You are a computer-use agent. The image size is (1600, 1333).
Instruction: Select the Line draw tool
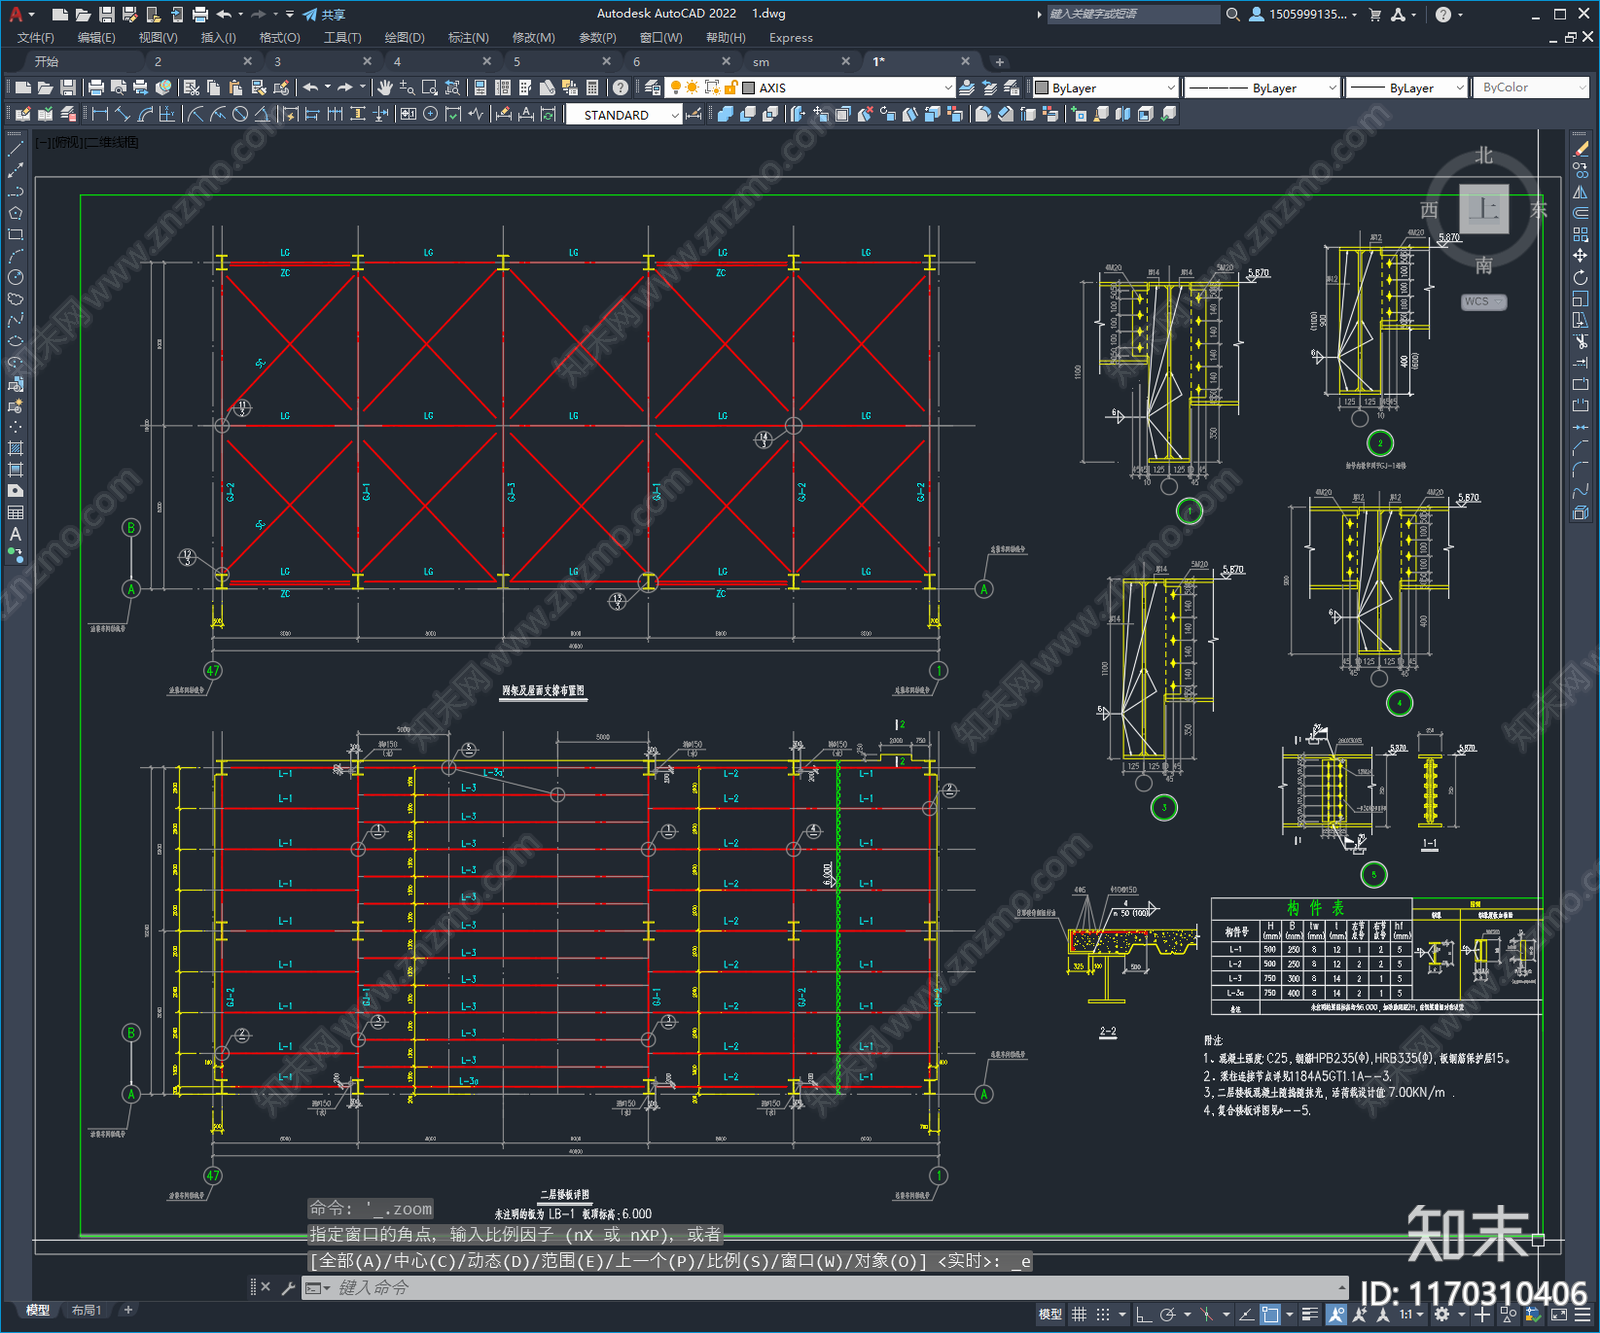15,149
